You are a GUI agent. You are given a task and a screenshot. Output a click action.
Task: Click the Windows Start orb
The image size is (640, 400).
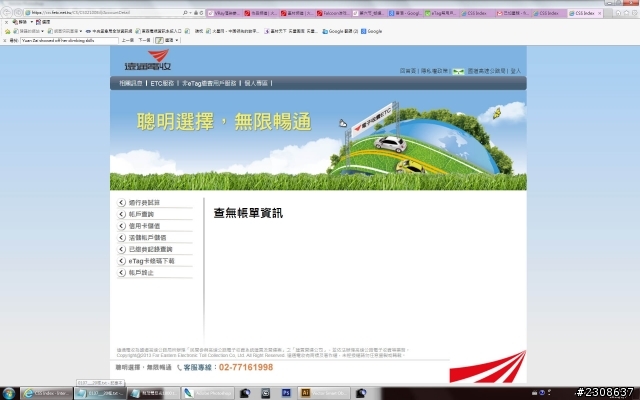click(x=9, y=393)
